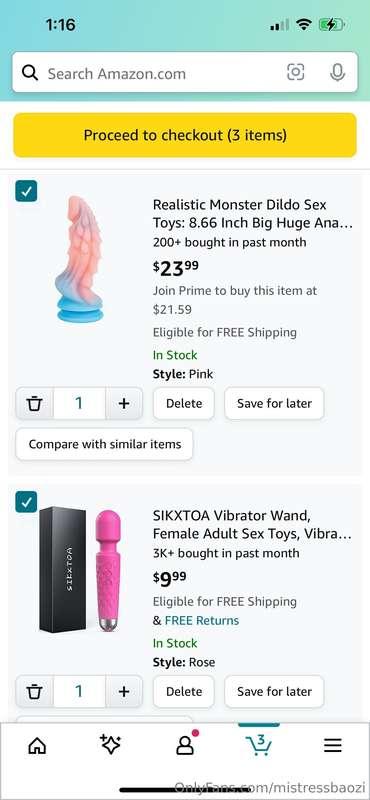Click trash icon for vibrator wand item
The width and height of the screenshot is (370, 800).
[x=34, y=691]
